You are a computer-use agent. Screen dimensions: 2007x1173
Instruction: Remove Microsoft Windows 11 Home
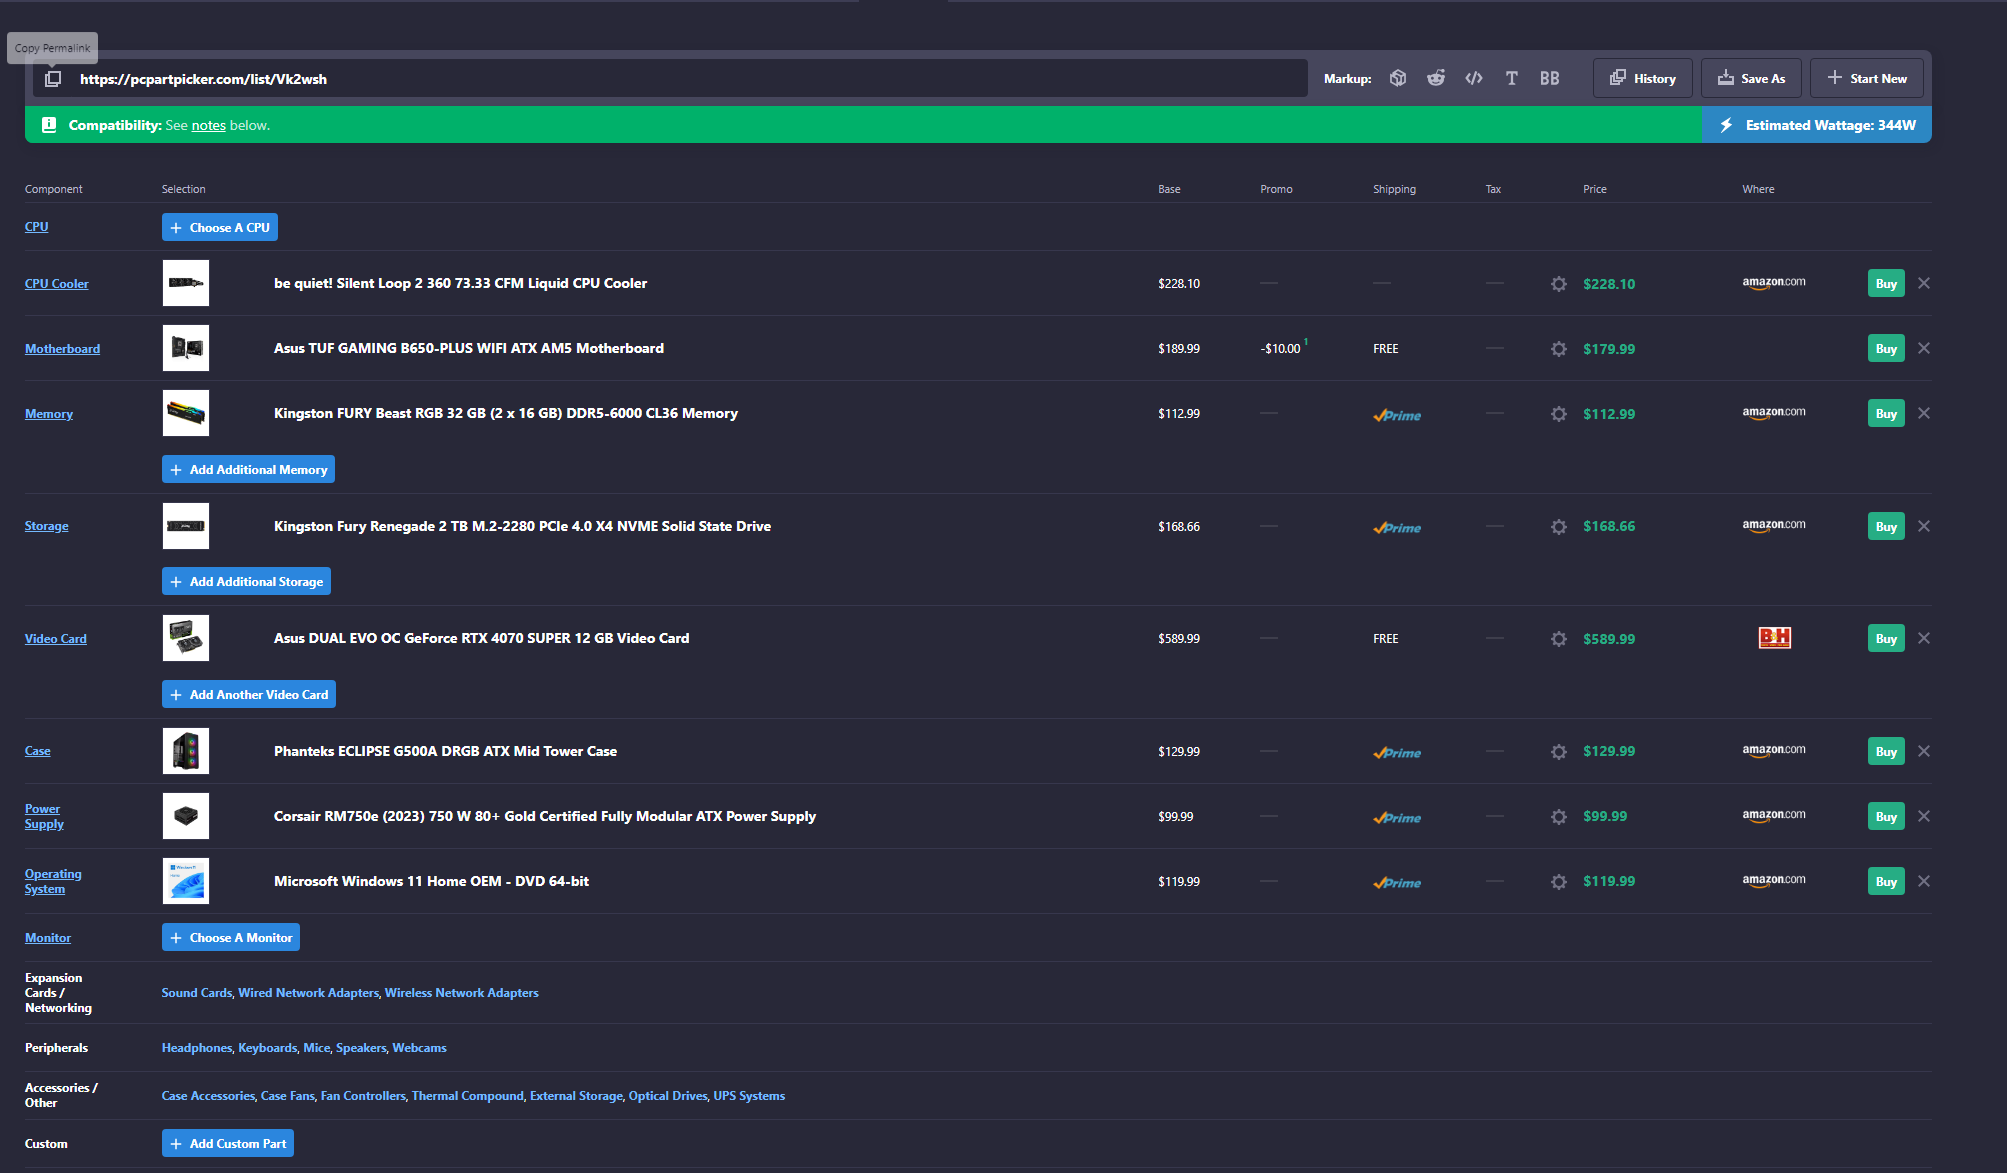coord(1924,881)
